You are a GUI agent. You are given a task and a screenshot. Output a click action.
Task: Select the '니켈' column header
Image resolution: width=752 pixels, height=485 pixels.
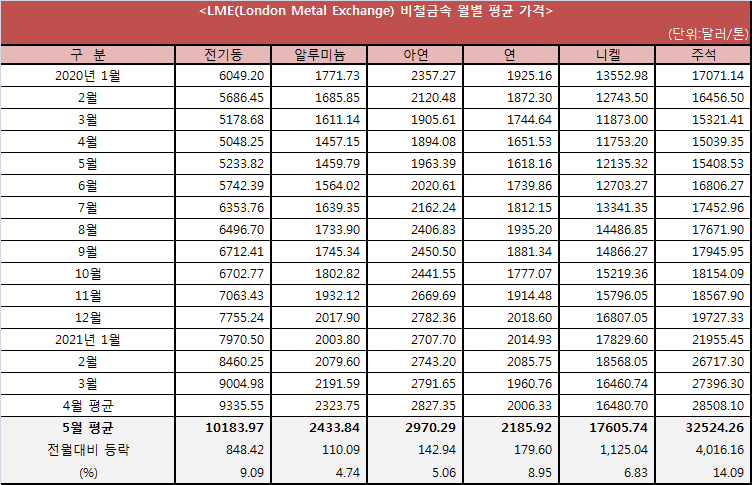pyautogui.click(x=607, y=55)
